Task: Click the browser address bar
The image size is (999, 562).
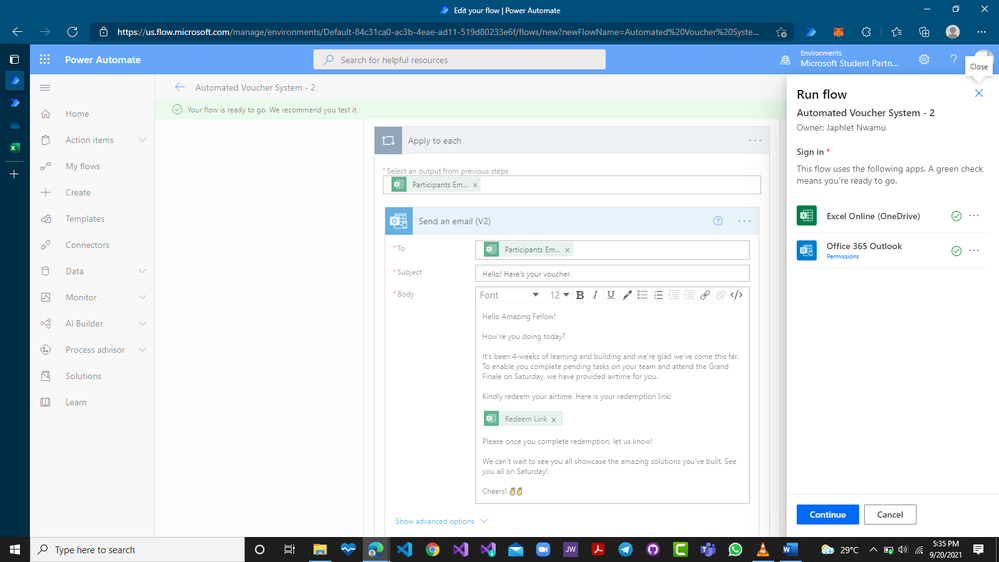Action: (438, 32)
